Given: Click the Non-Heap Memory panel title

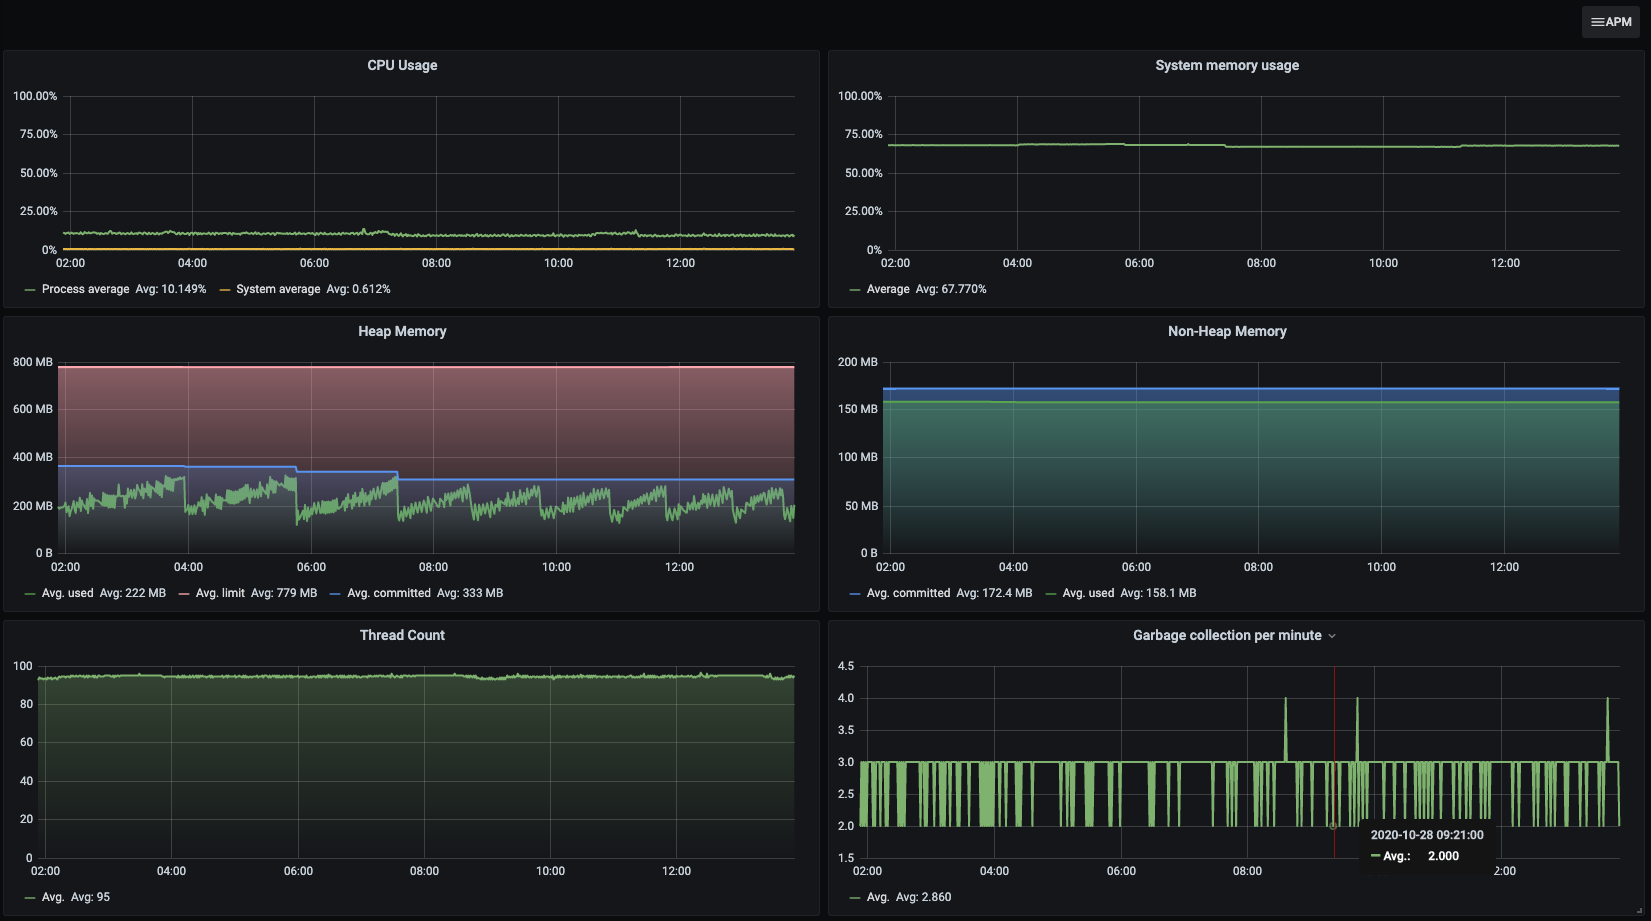Looking at the screenshot, I should click(1227, 331).
